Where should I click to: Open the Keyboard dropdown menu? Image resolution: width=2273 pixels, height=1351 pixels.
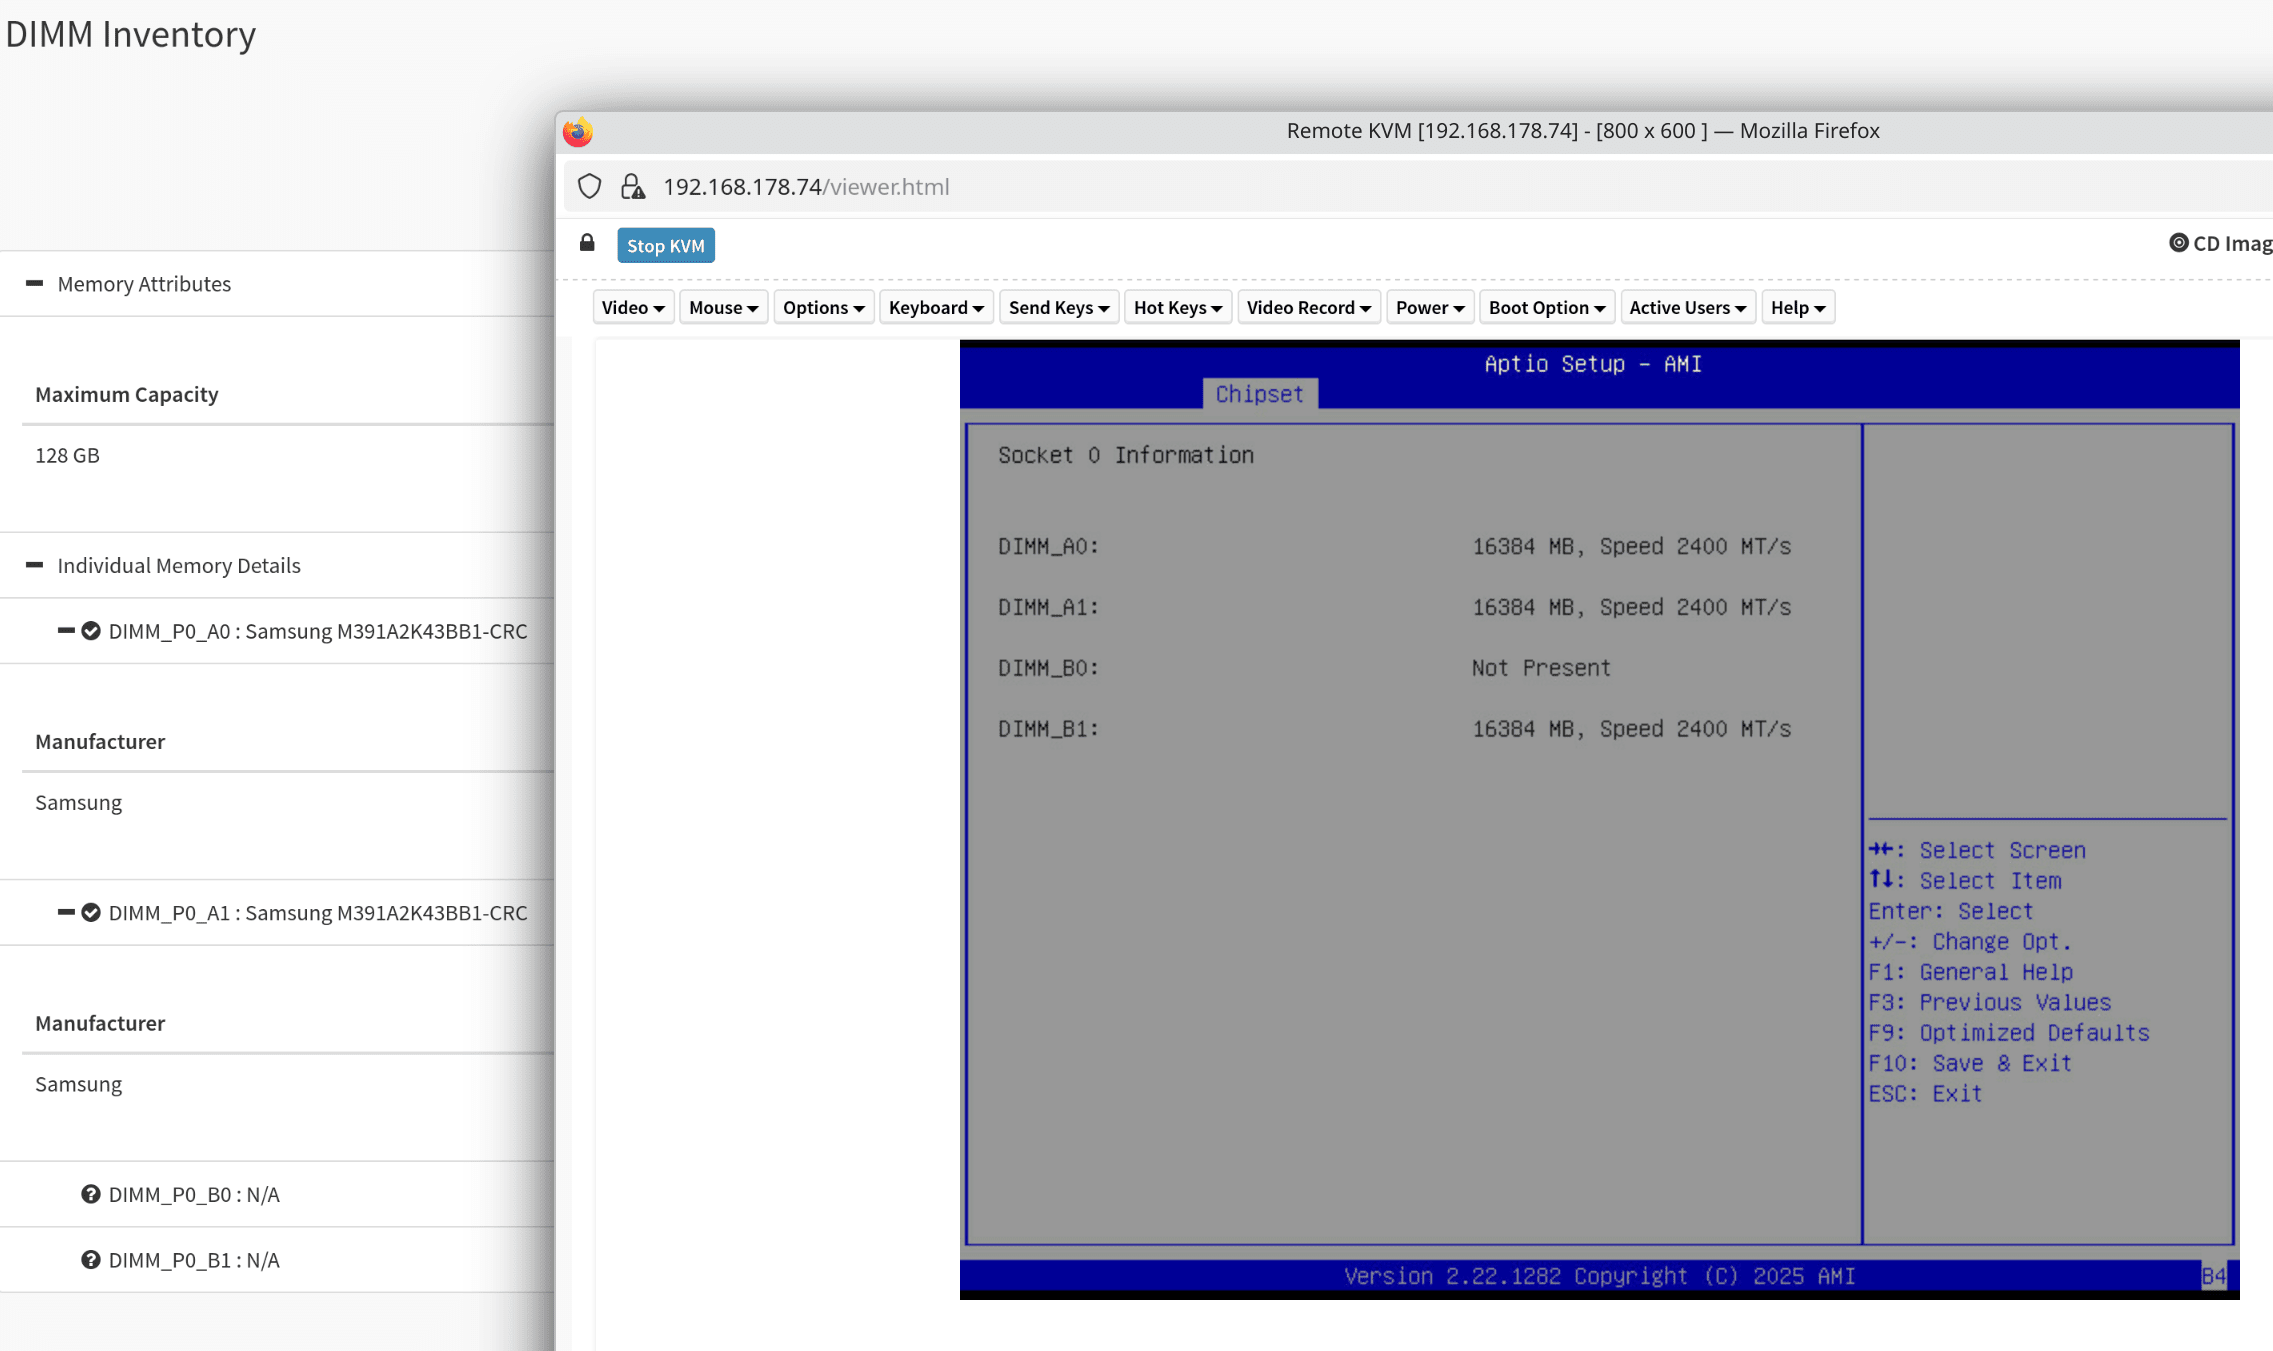pos(936,308)
